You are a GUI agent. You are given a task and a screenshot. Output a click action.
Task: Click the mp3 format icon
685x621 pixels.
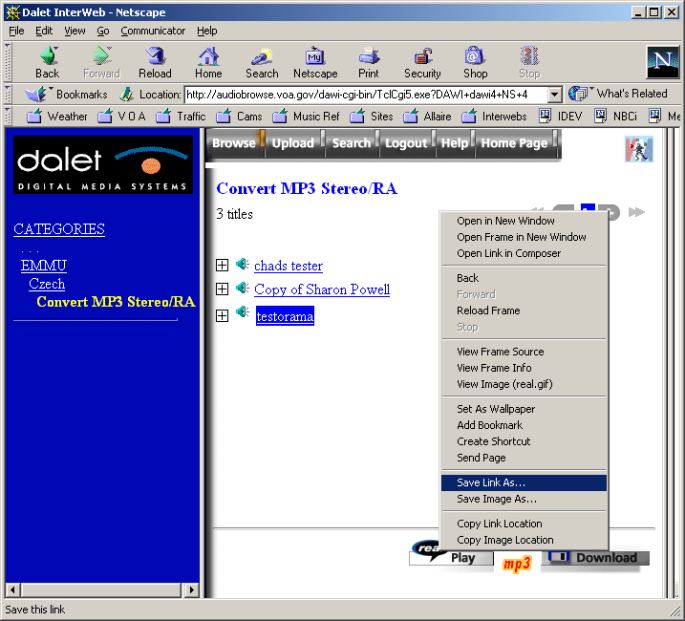(517, 564)
